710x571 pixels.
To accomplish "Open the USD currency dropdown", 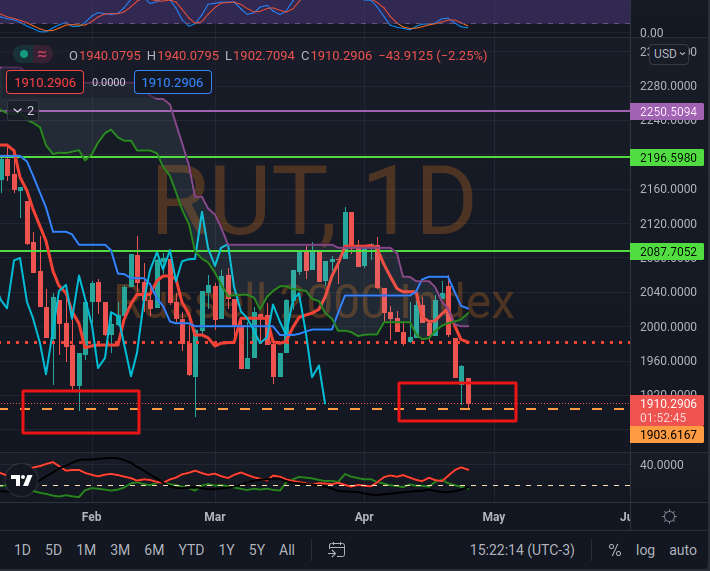I will (669, 54).
